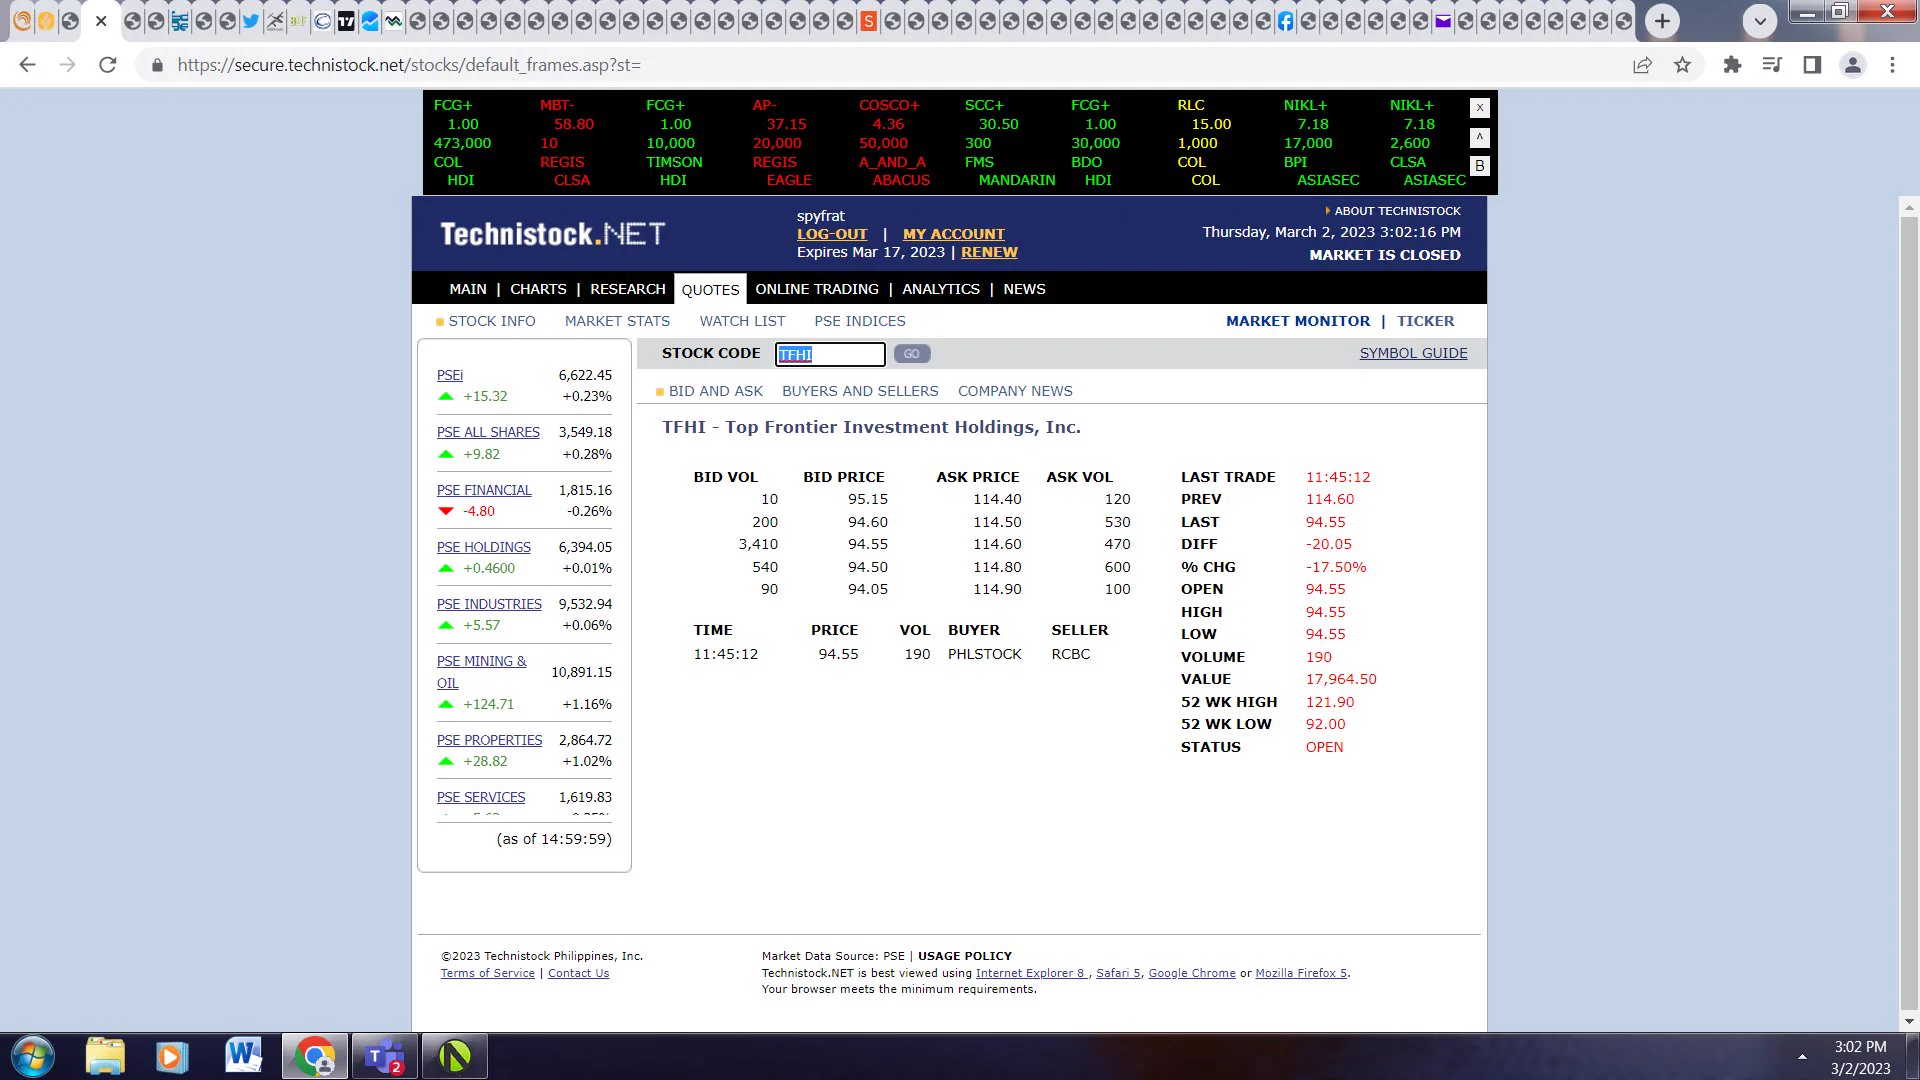
Task: Switch to the PSE INDICES tab
Action: 860,321
